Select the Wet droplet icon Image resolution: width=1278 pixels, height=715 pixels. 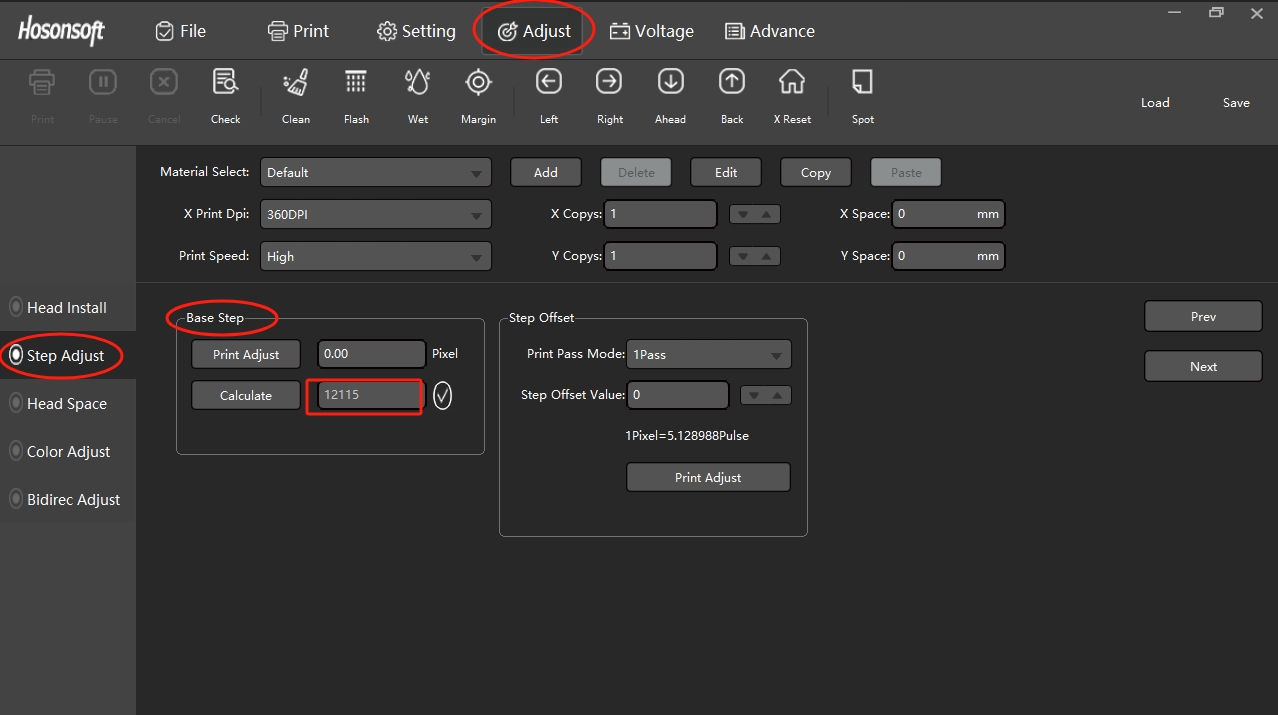tap(418, 83)
